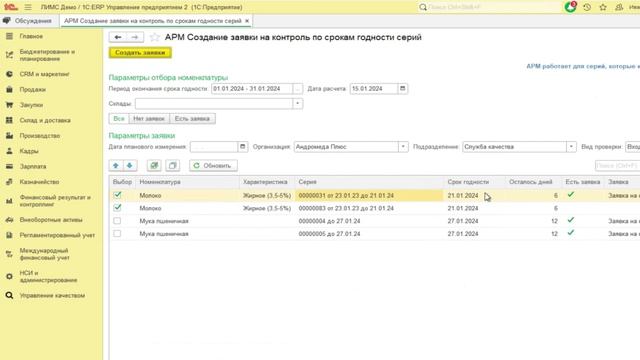The height and width of the screenshot is (360, 640).
Task: Click the uncheck all rows icon
Action: pos(173,165)
